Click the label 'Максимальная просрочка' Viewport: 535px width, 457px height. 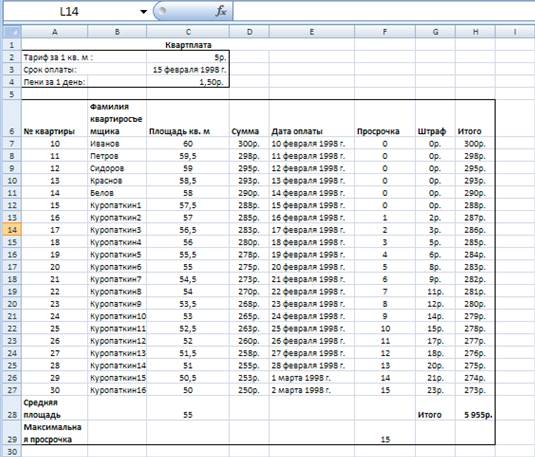(52, 433)
